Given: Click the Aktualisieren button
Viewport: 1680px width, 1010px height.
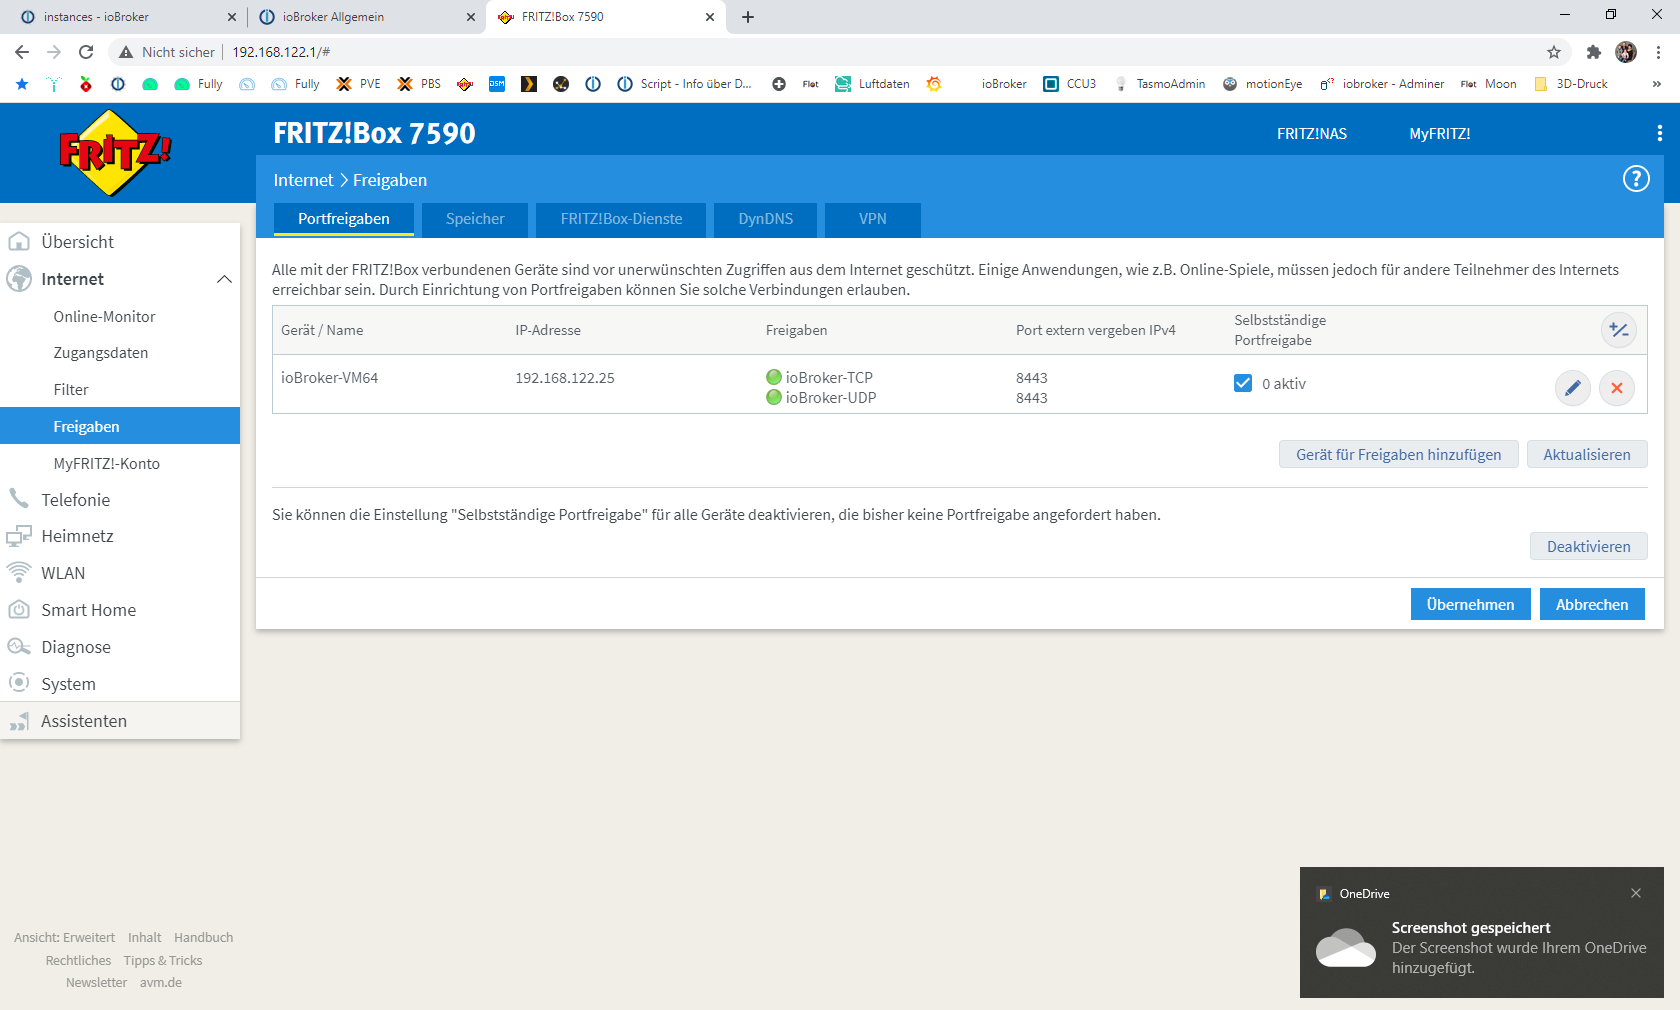Looking at the screenshot, I should pos(1587,454).
